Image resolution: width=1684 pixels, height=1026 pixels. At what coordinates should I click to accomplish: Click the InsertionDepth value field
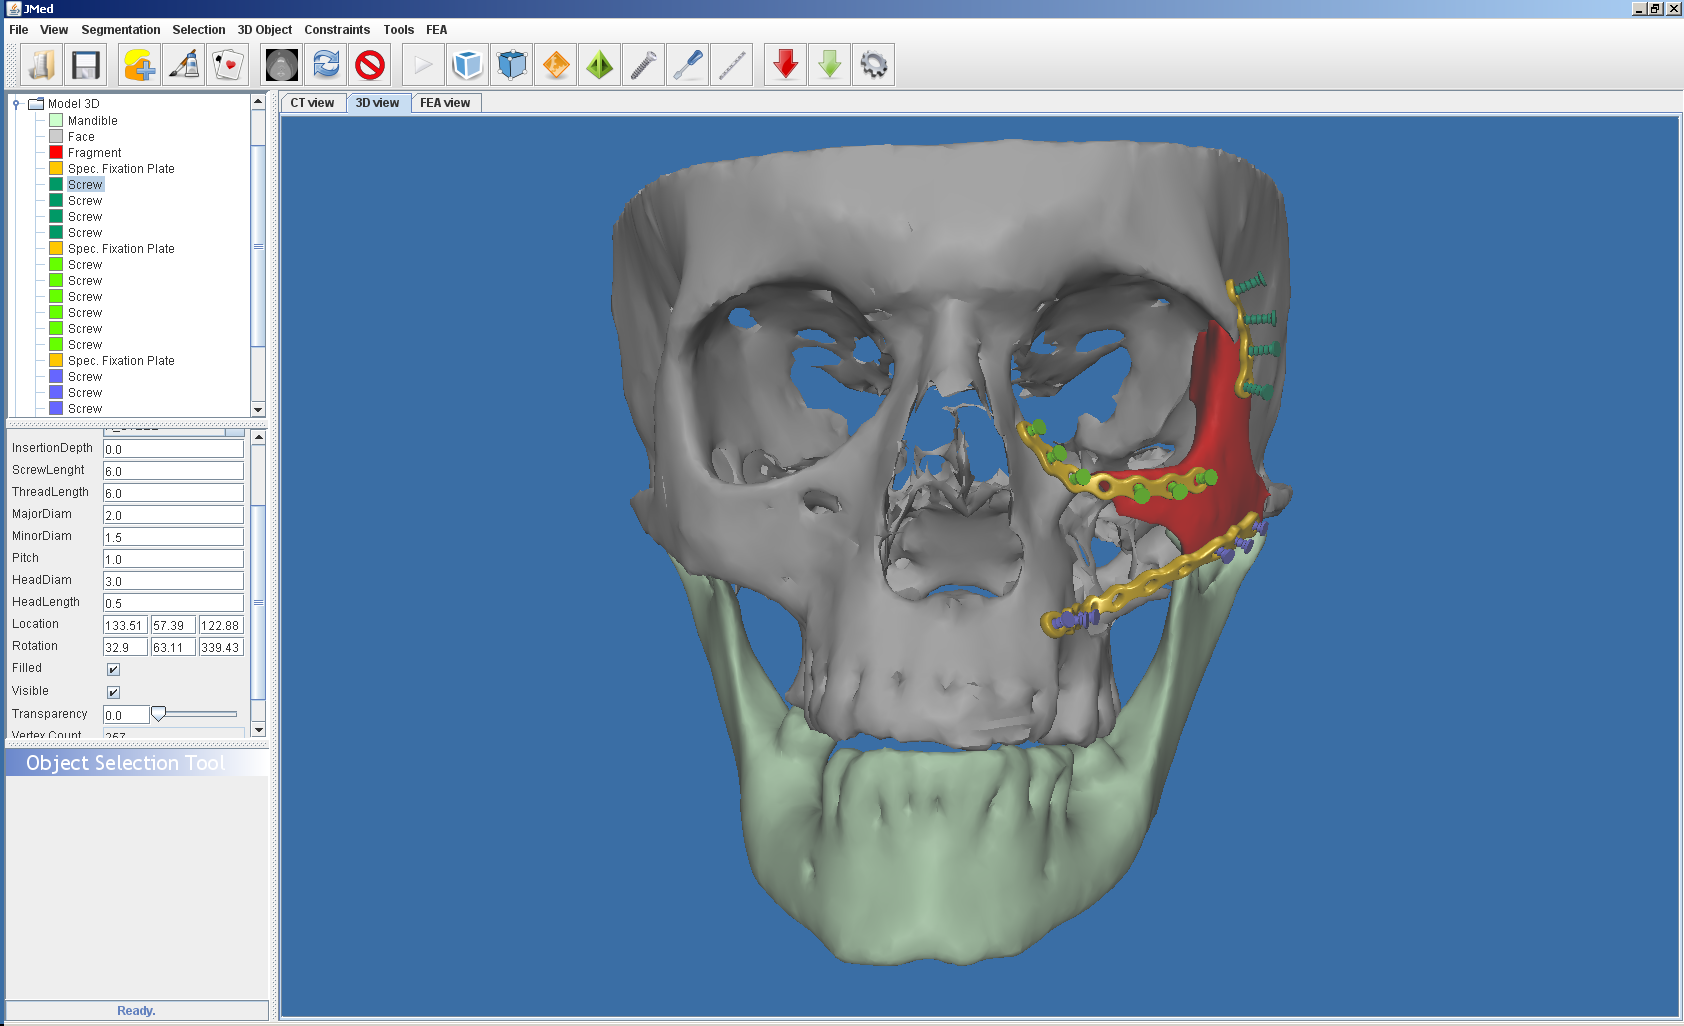click(x=173, y=449)
